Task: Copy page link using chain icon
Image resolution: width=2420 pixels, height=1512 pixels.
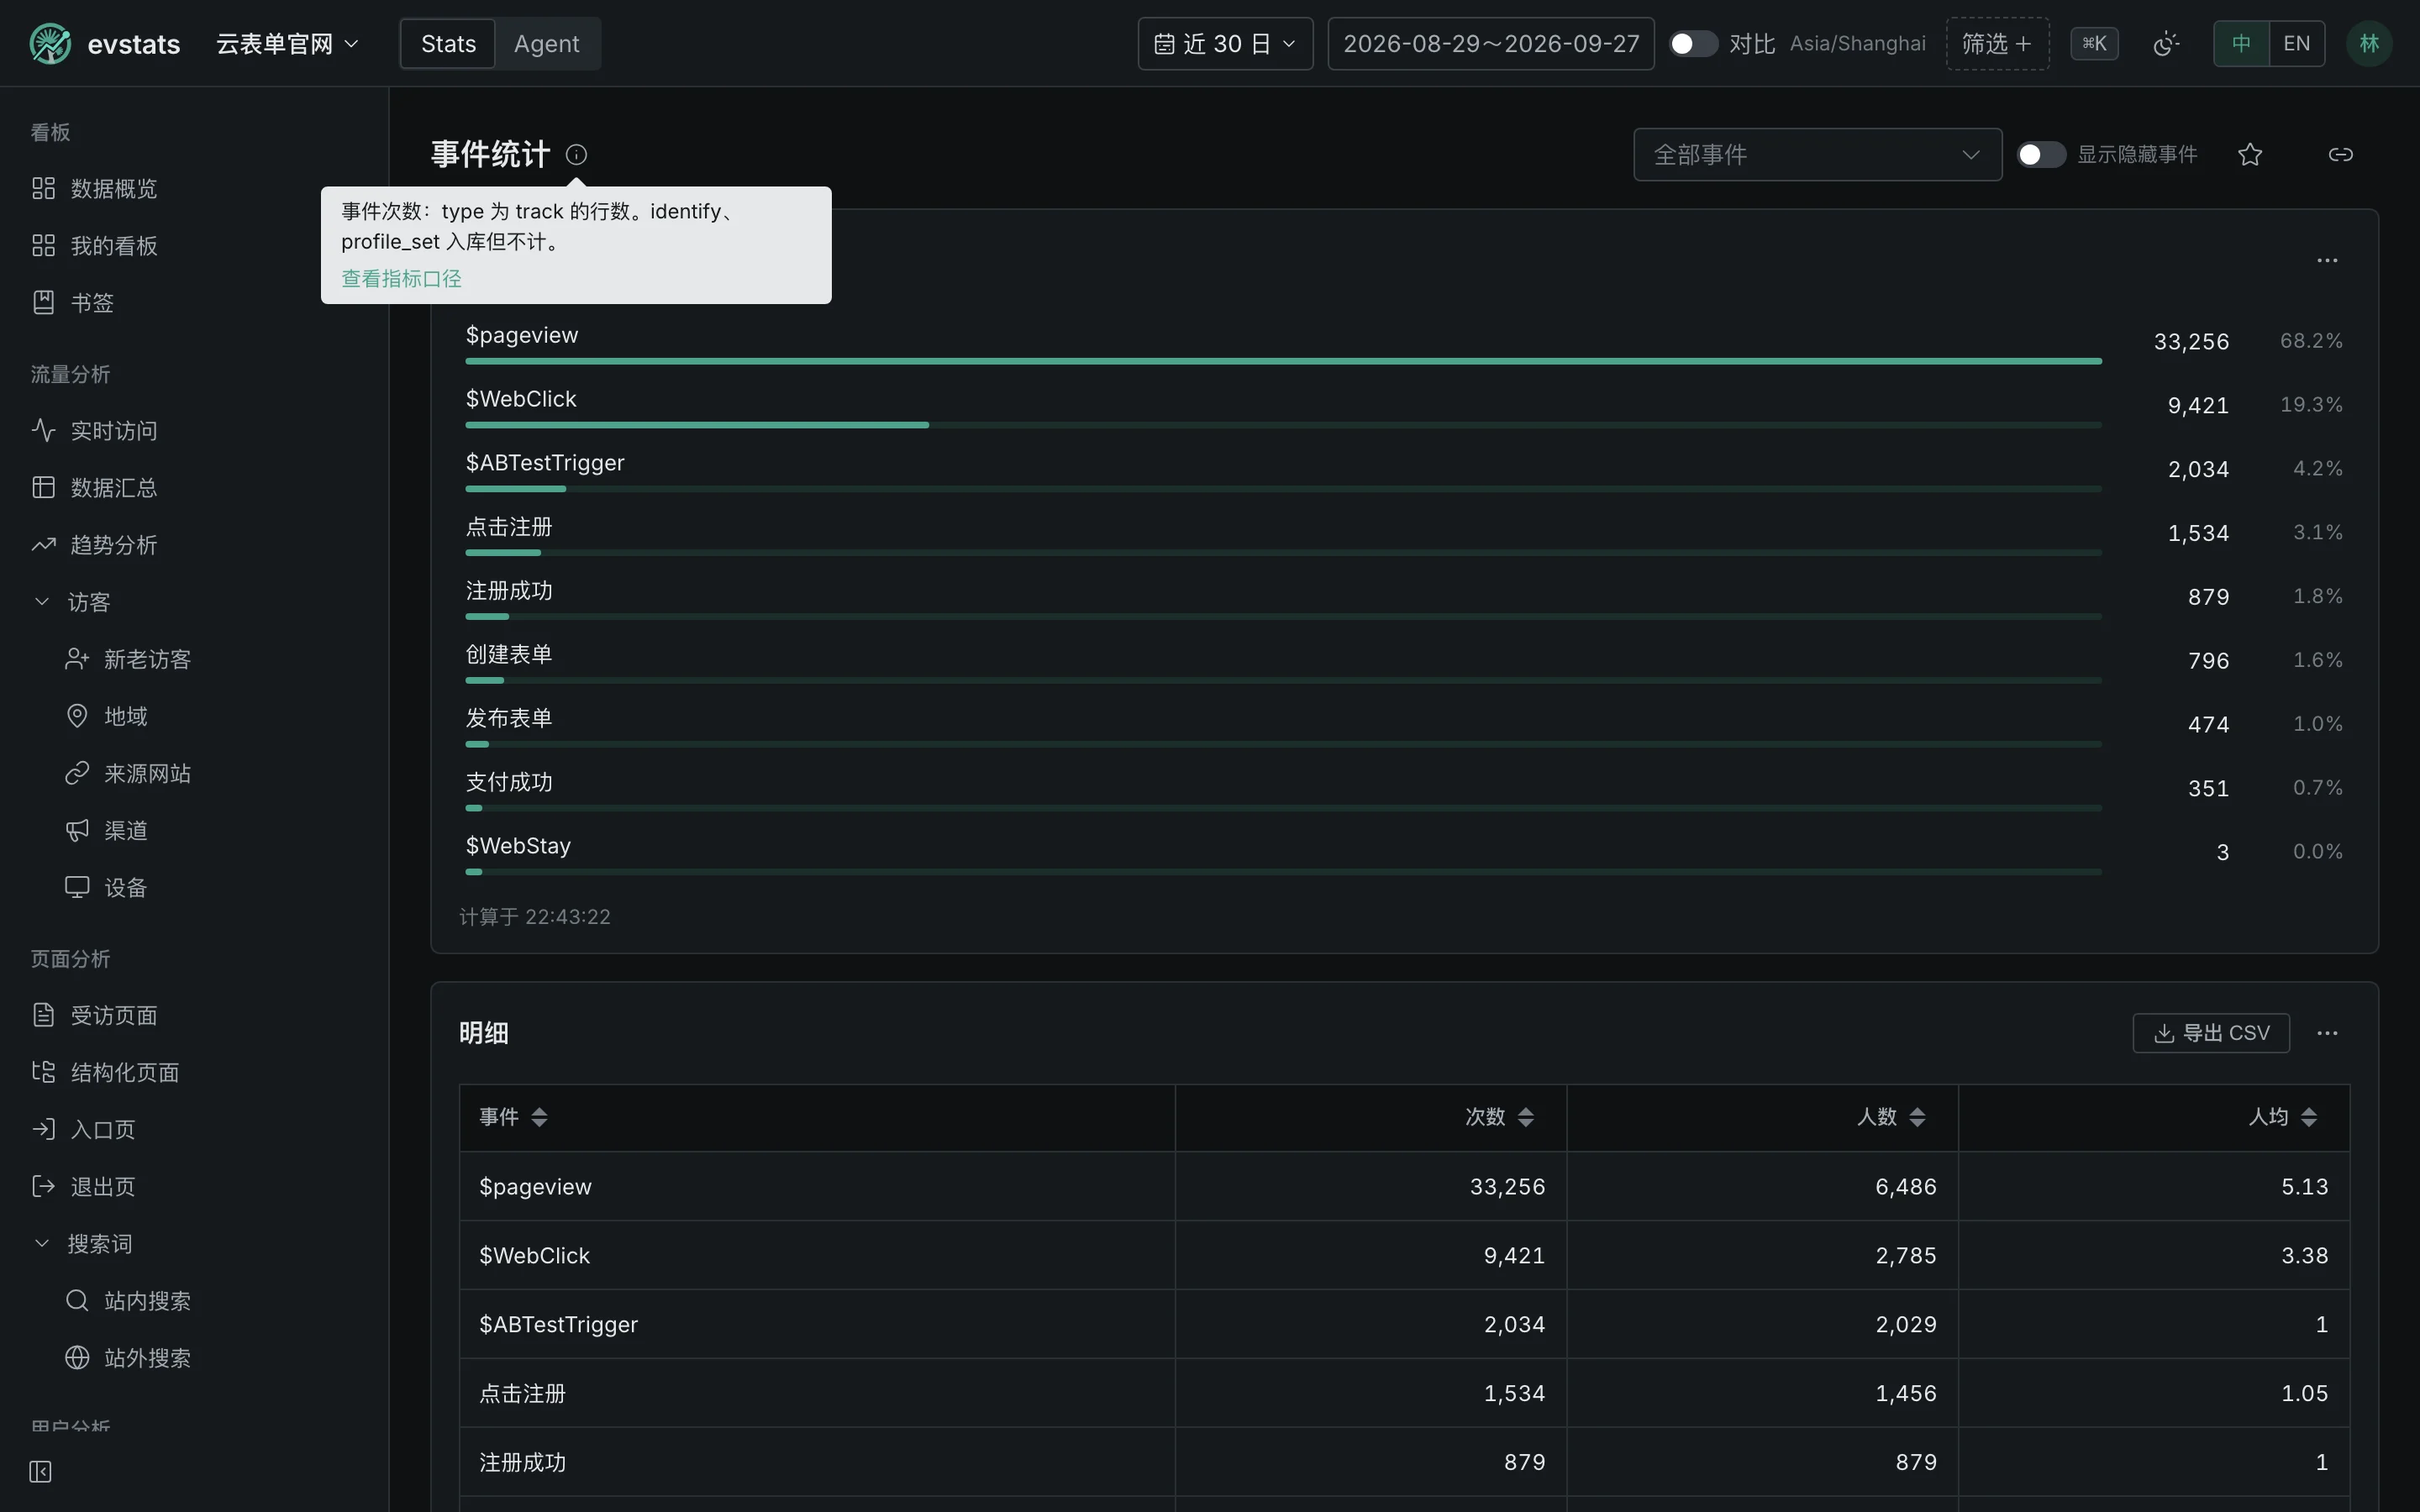Action: pyautogui.click(x=2340, y=154)
